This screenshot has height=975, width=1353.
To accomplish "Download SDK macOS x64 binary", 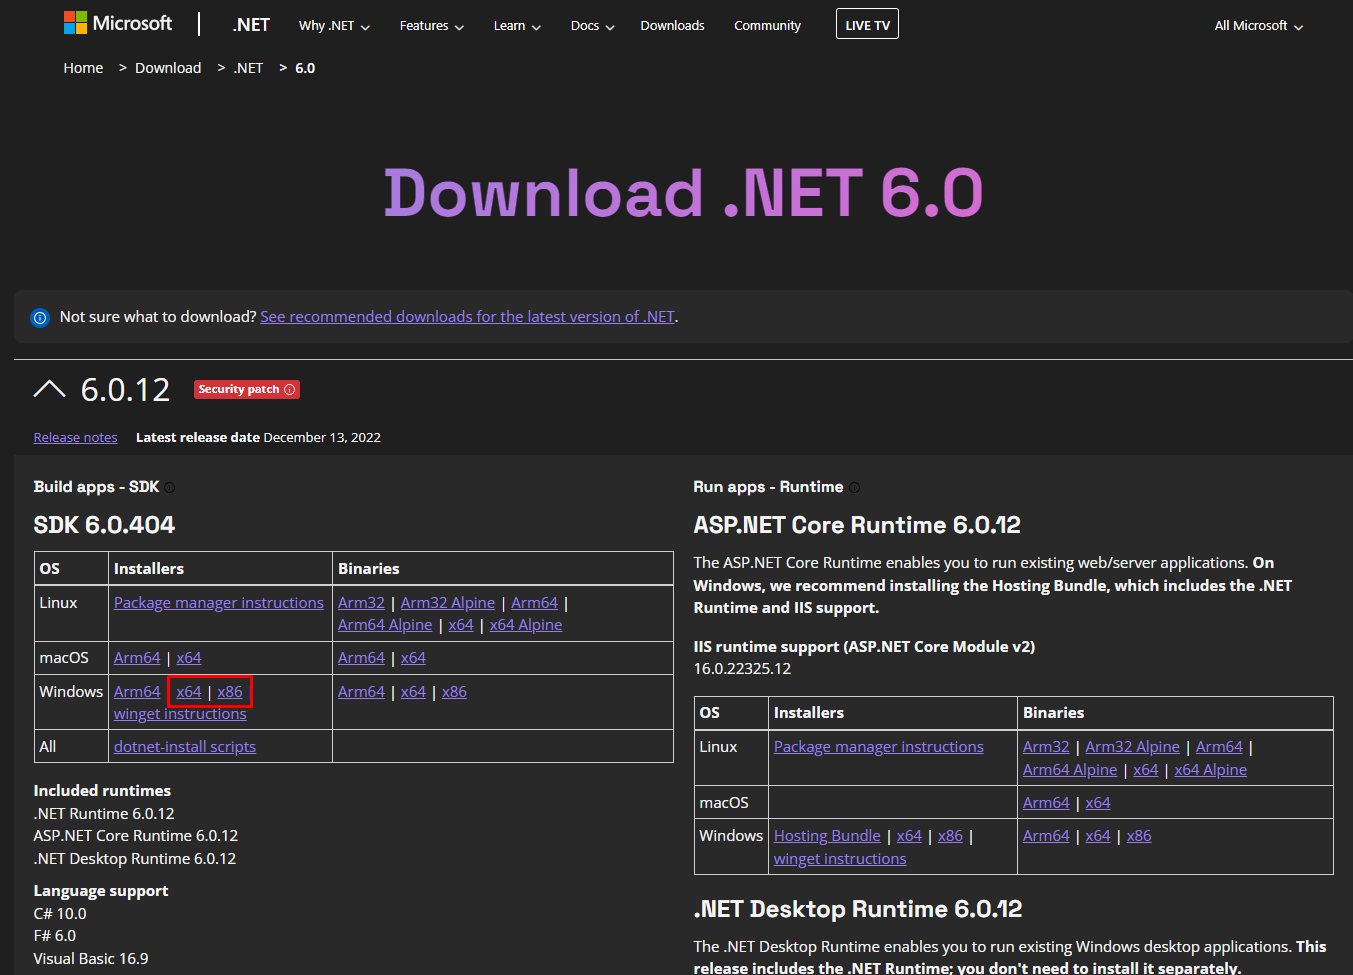I will 413,658.
